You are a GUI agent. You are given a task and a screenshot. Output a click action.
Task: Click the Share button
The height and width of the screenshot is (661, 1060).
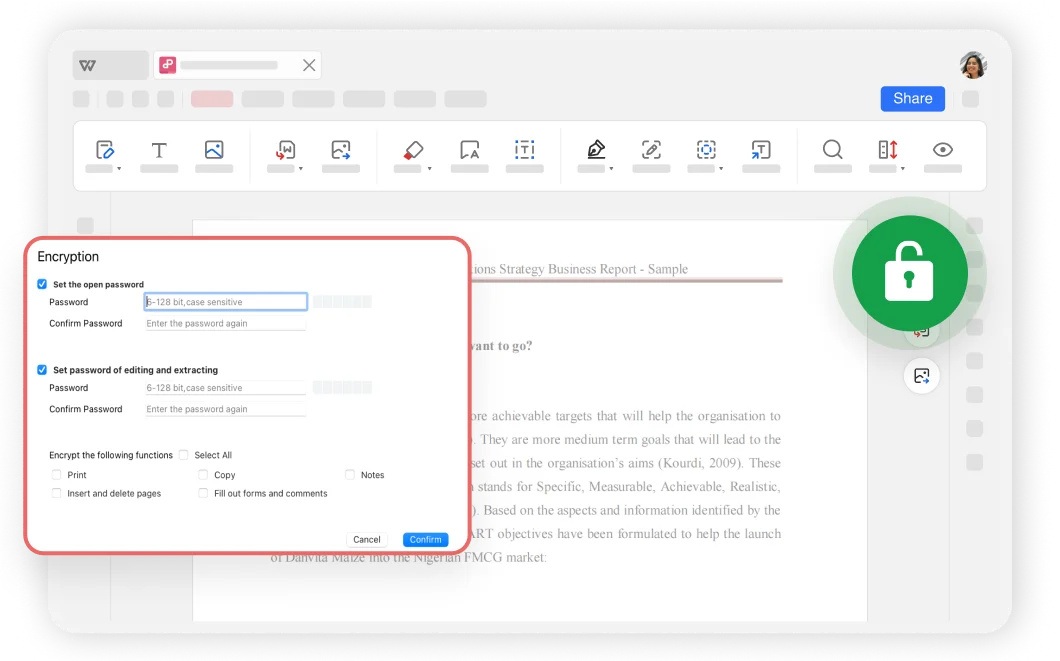pyautogui.click(x=911, y=98)
